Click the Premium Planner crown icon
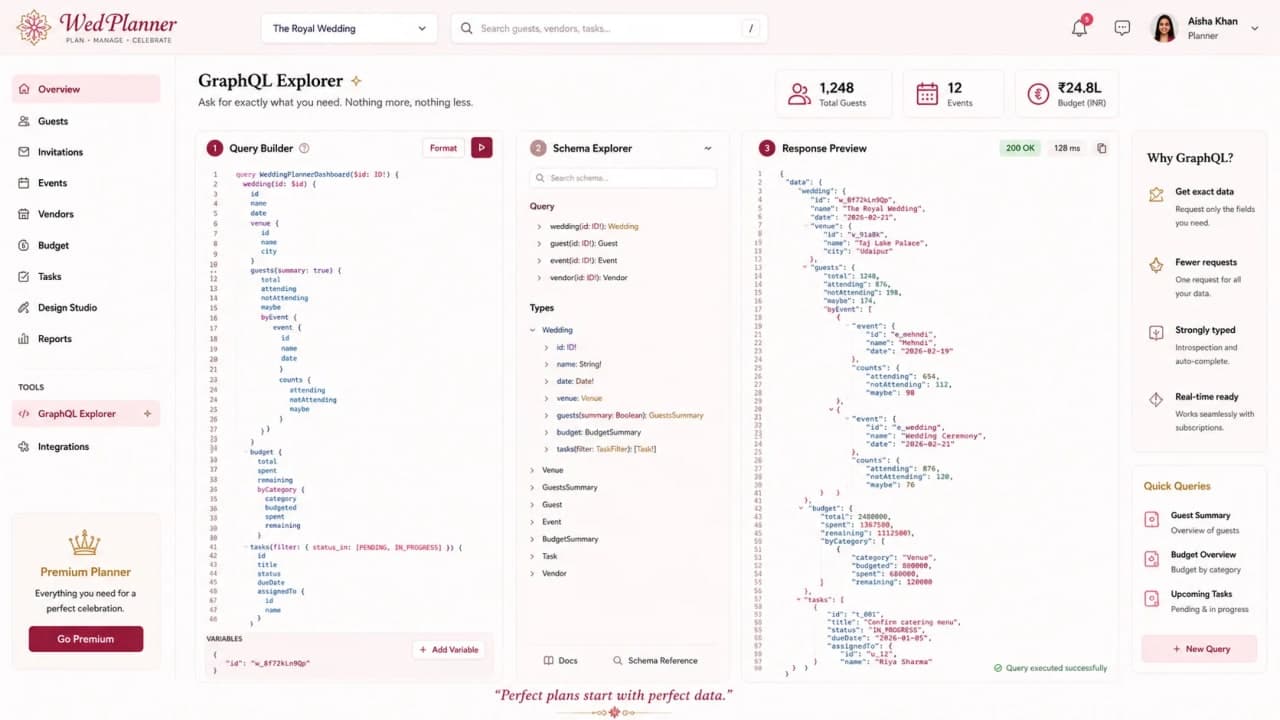This screenshot has width=1280, height=720. point(85,543)
